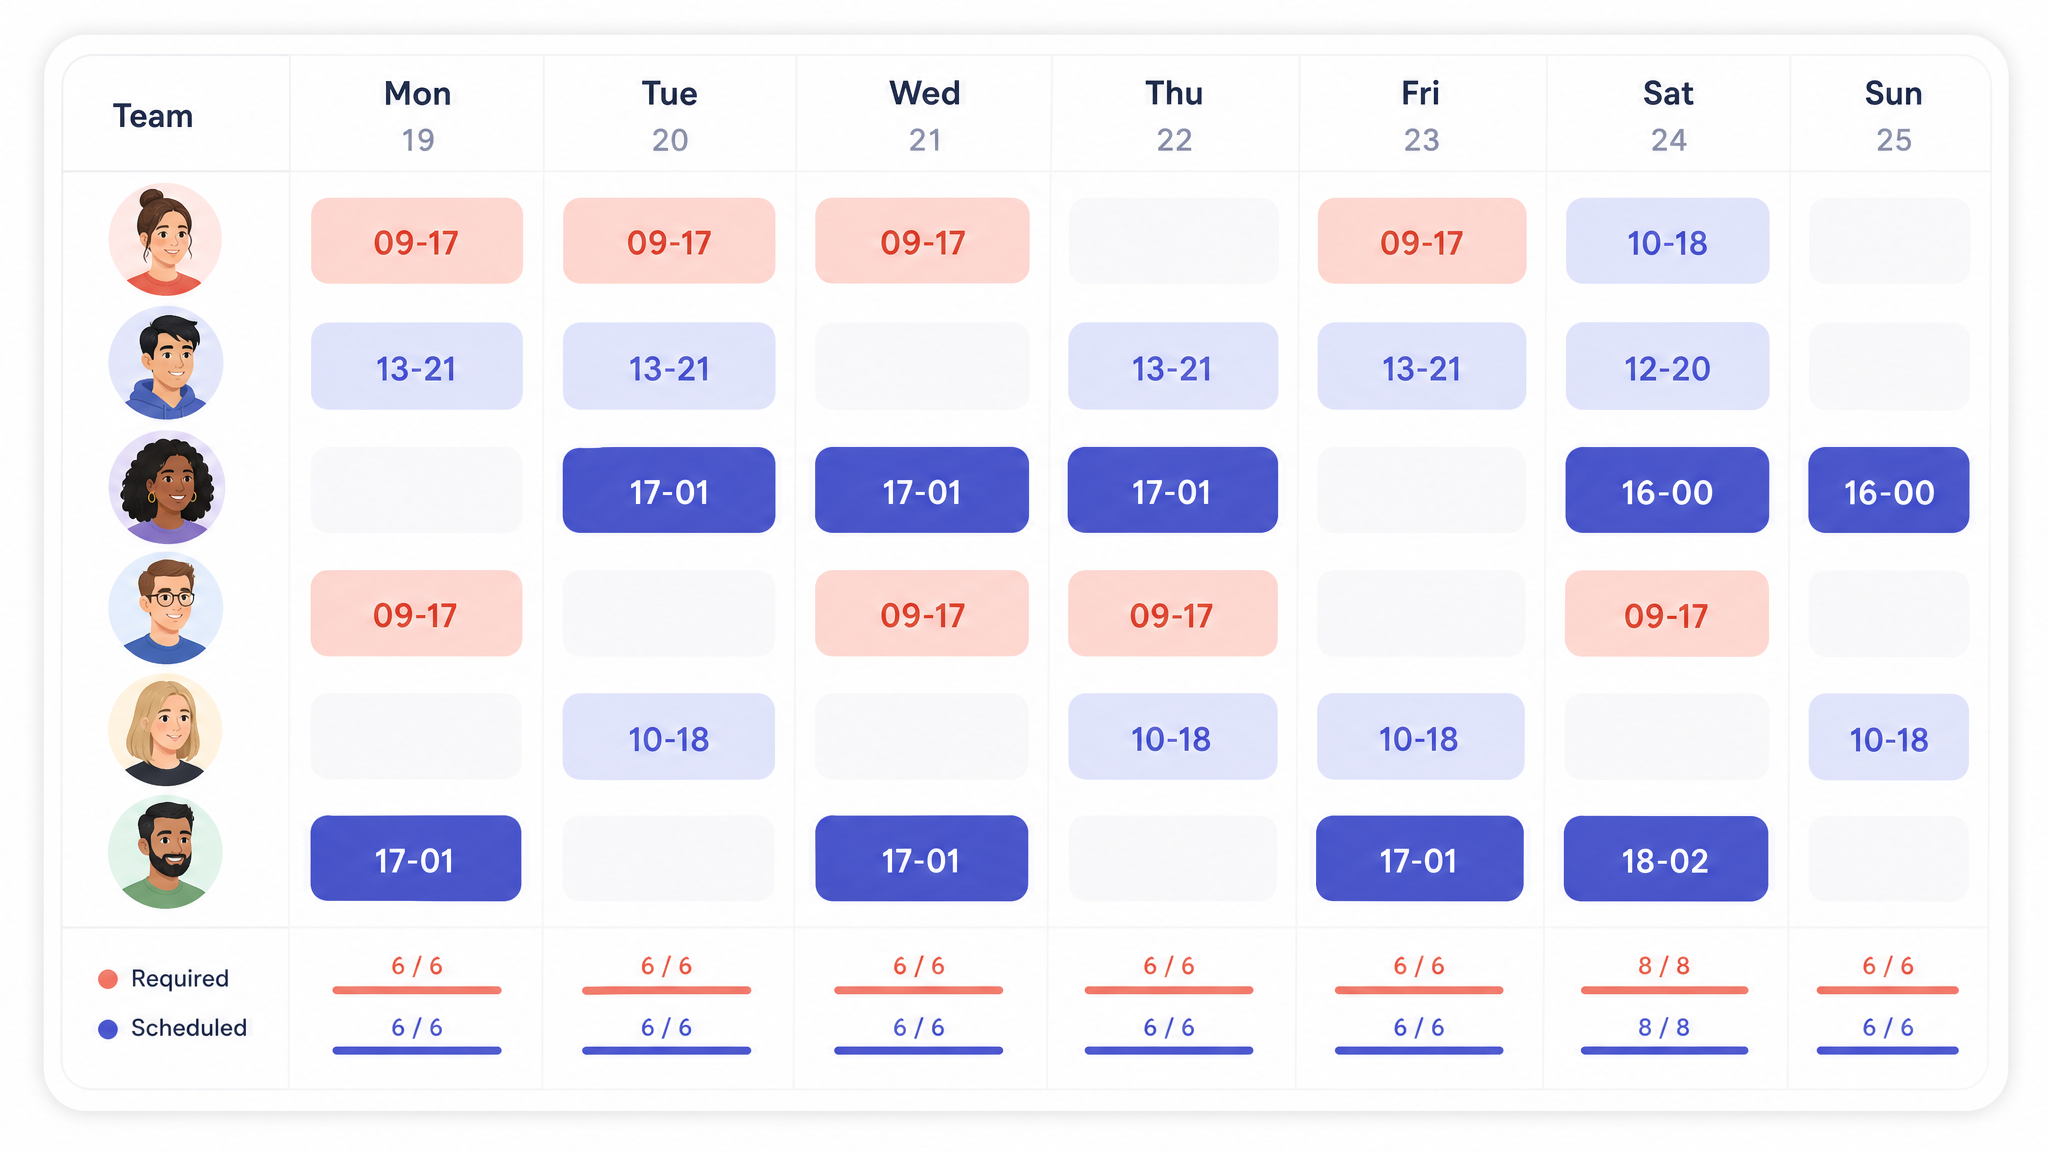Select the Mon 19 column header
This screenshot has width=2048, height=1152.
pos(418,115)
